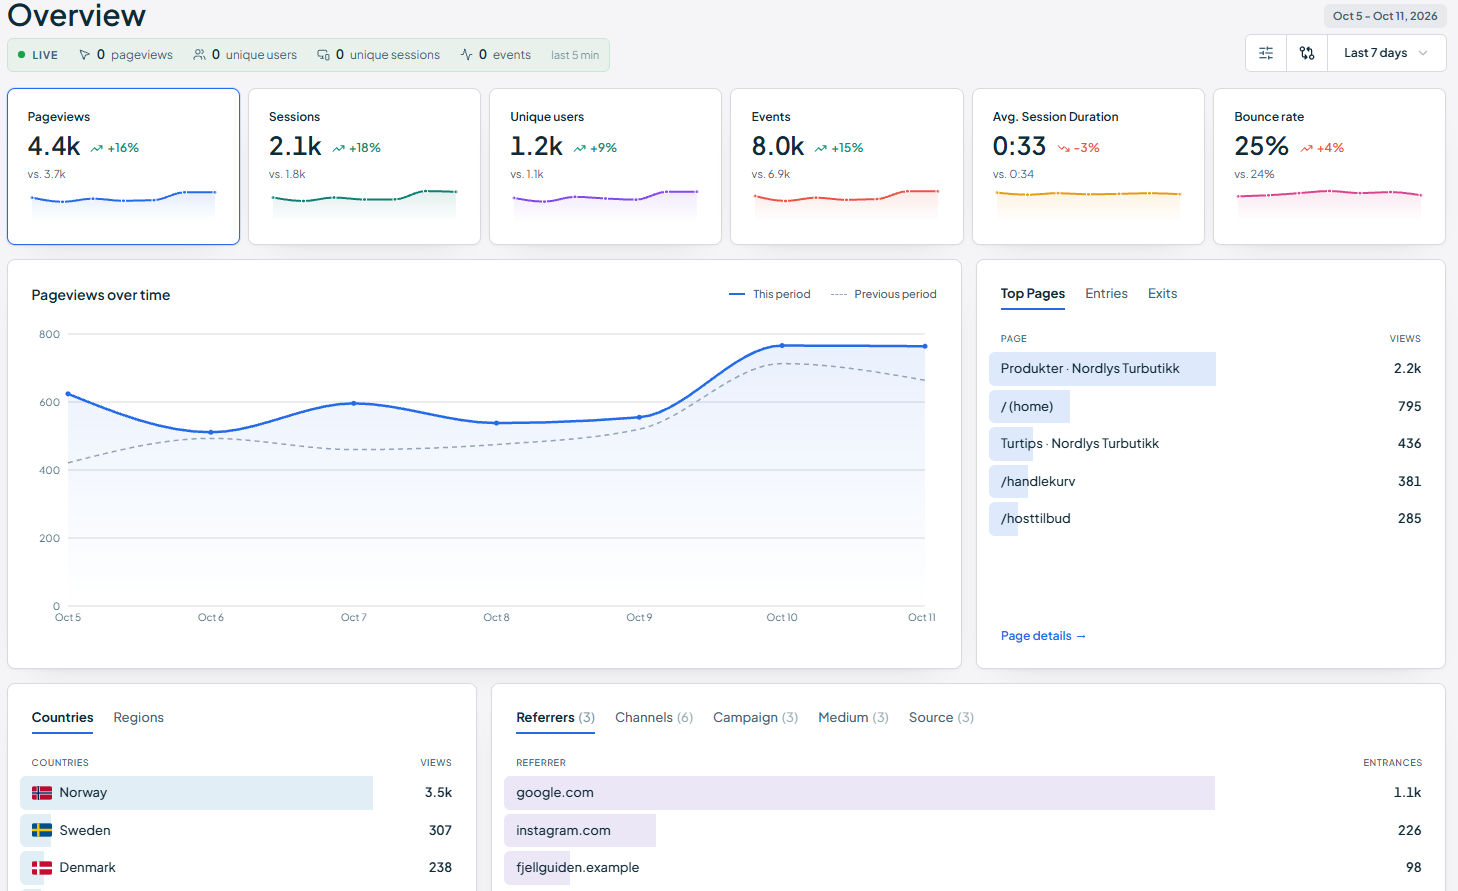Toggle the Previous period legend item
Viewport: 1458px width, 891px height.
tap(883, 294)
